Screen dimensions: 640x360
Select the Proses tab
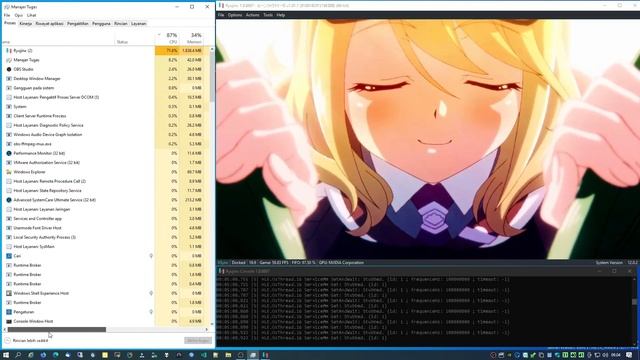(x=10, y=23)
